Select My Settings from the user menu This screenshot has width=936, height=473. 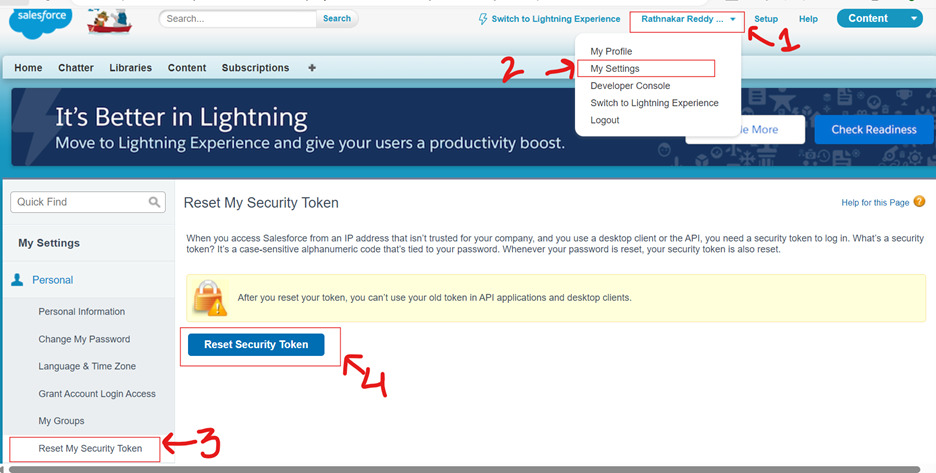[x=615, y=69]
